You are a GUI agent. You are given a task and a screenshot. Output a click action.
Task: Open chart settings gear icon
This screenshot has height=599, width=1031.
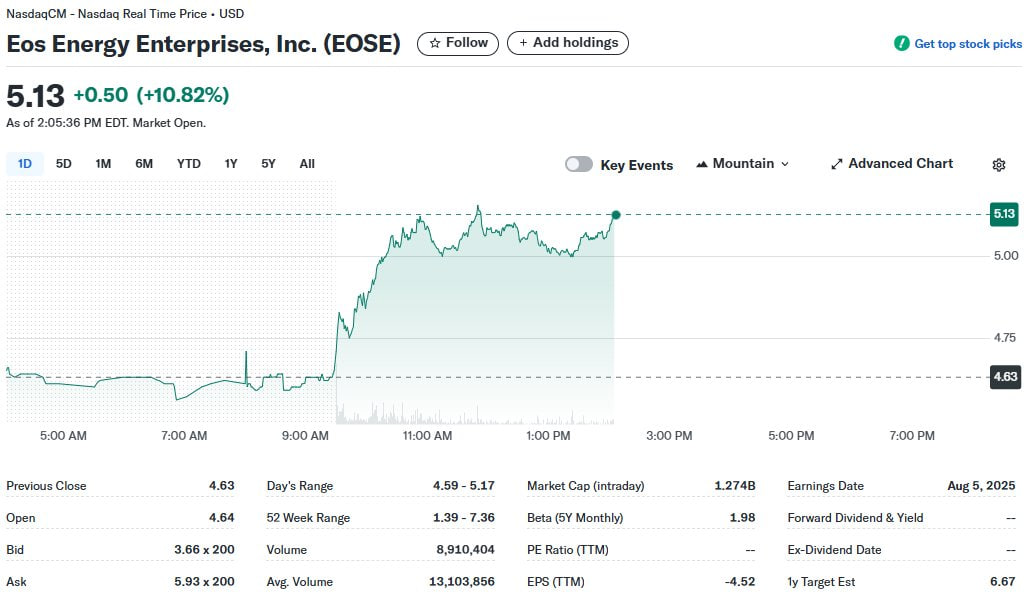(998, 165)
